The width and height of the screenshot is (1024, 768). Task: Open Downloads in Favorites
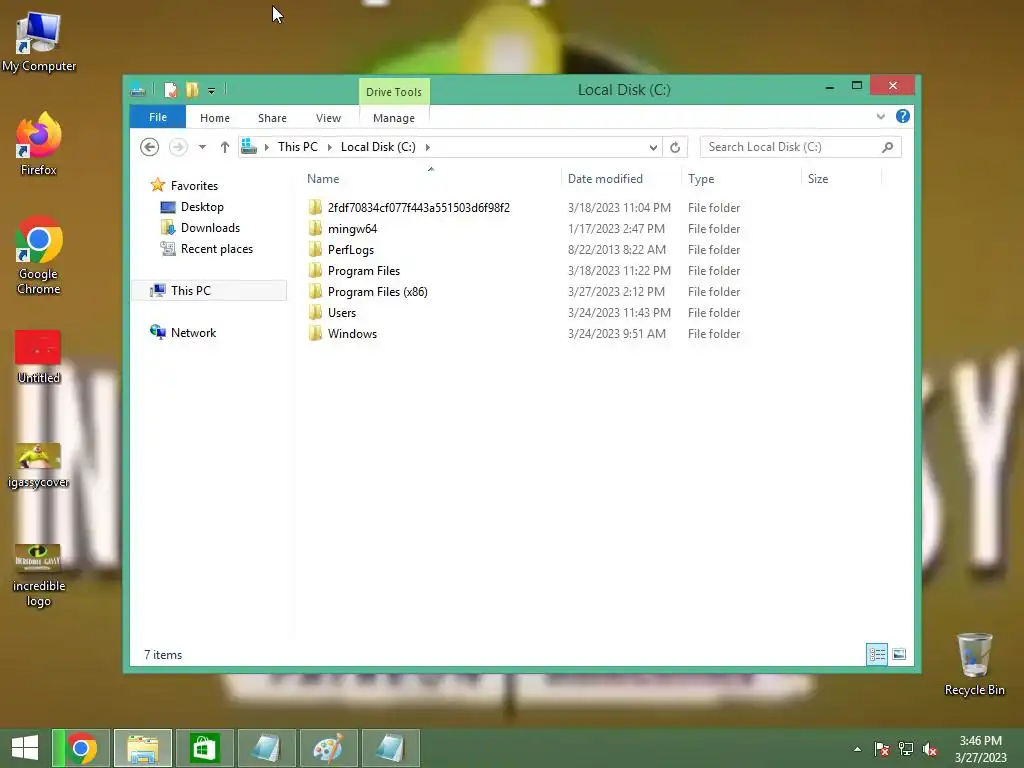coord(200,228)
